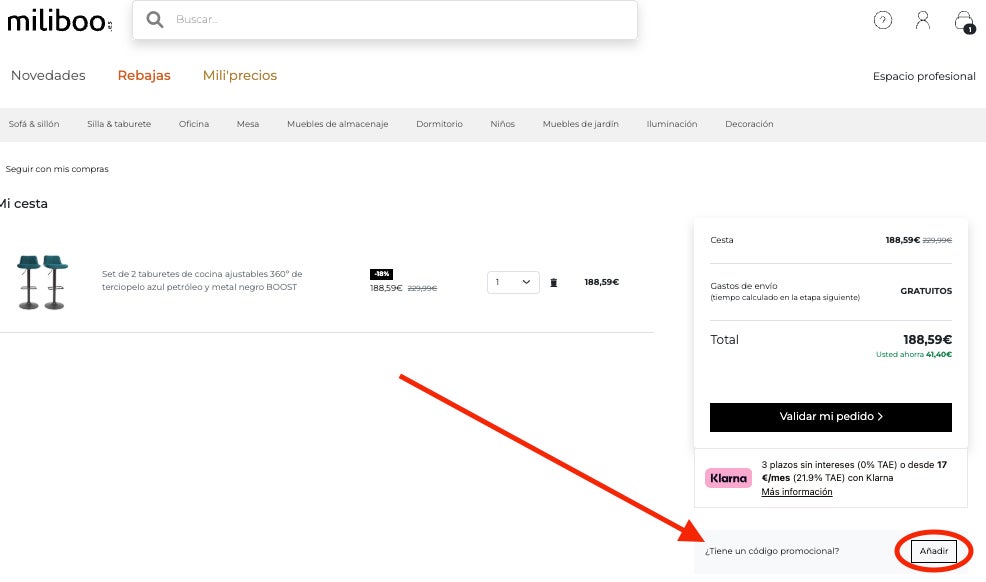
Task: Focus the Buscar search field
Action: click(x=385, y=19)
